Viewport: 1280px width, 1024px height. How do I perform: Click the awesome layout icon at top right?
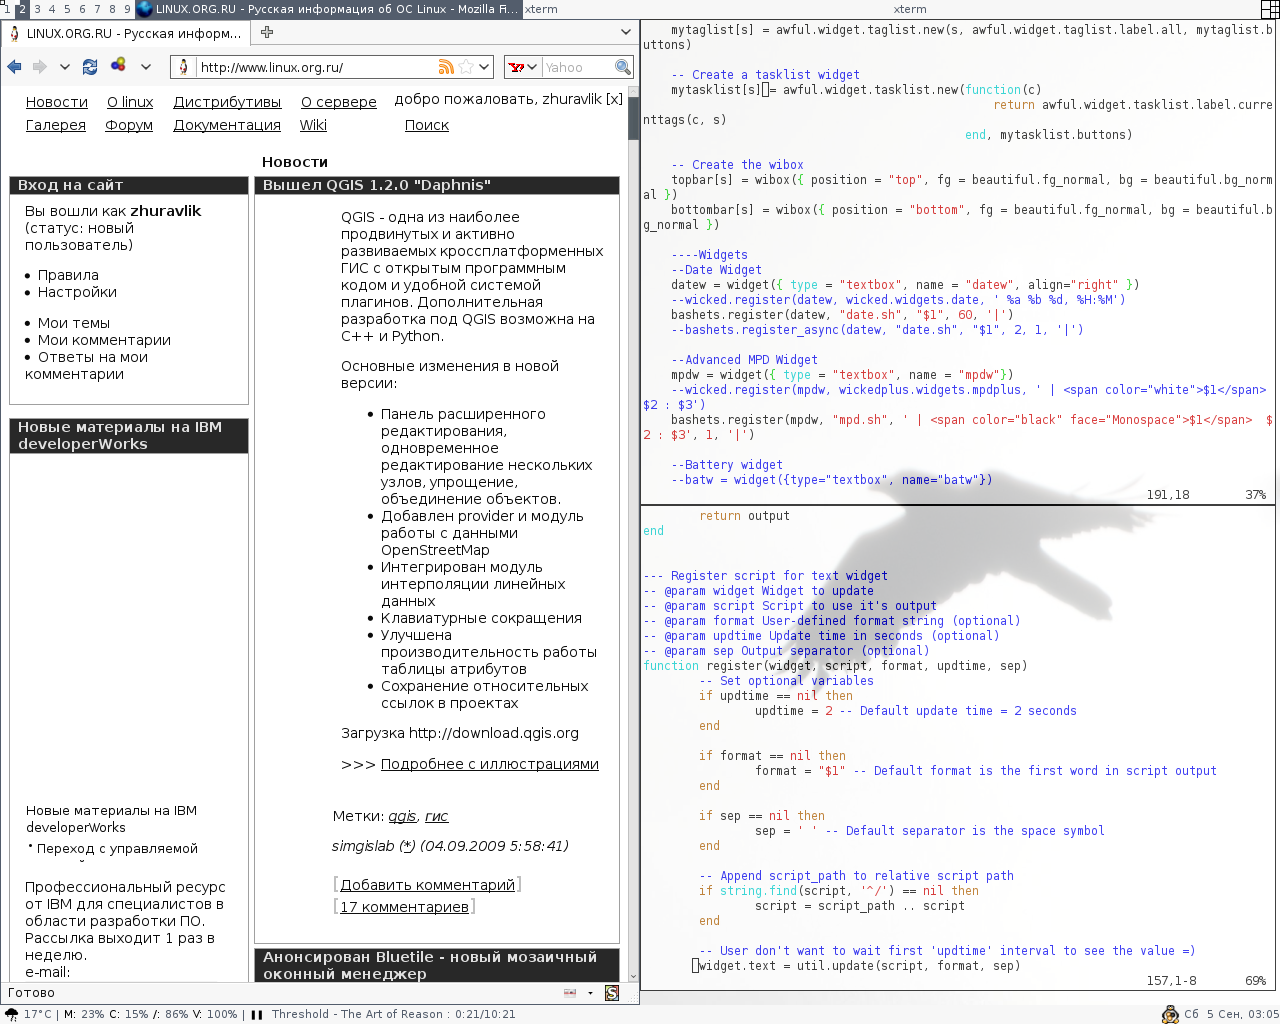coord(1270,9)
